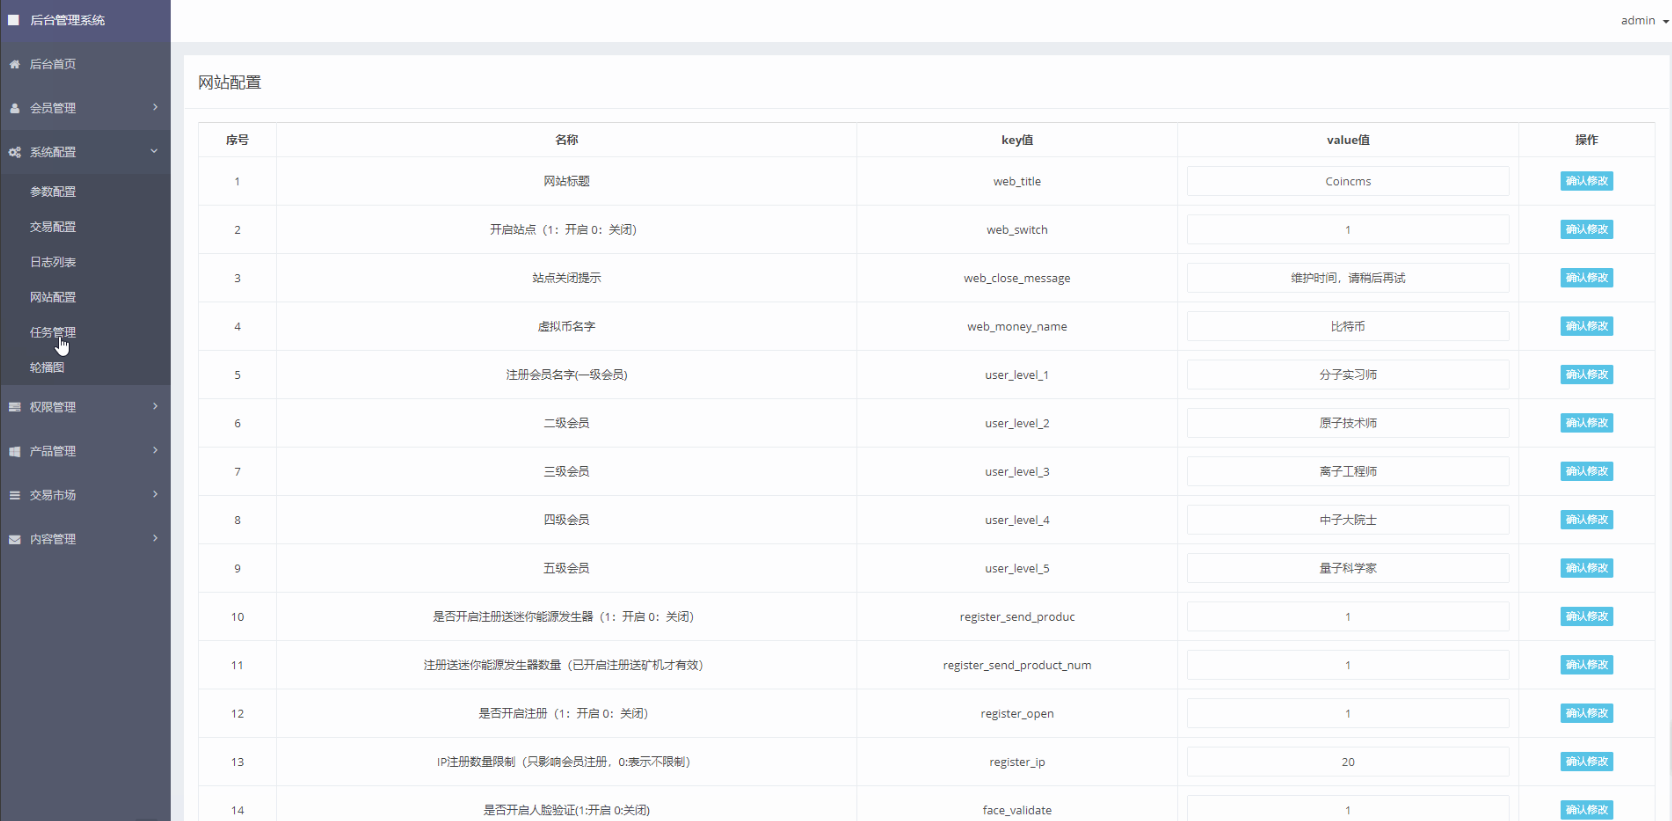
Task: Click the 序号 column header
Action: tap(237, 140)
